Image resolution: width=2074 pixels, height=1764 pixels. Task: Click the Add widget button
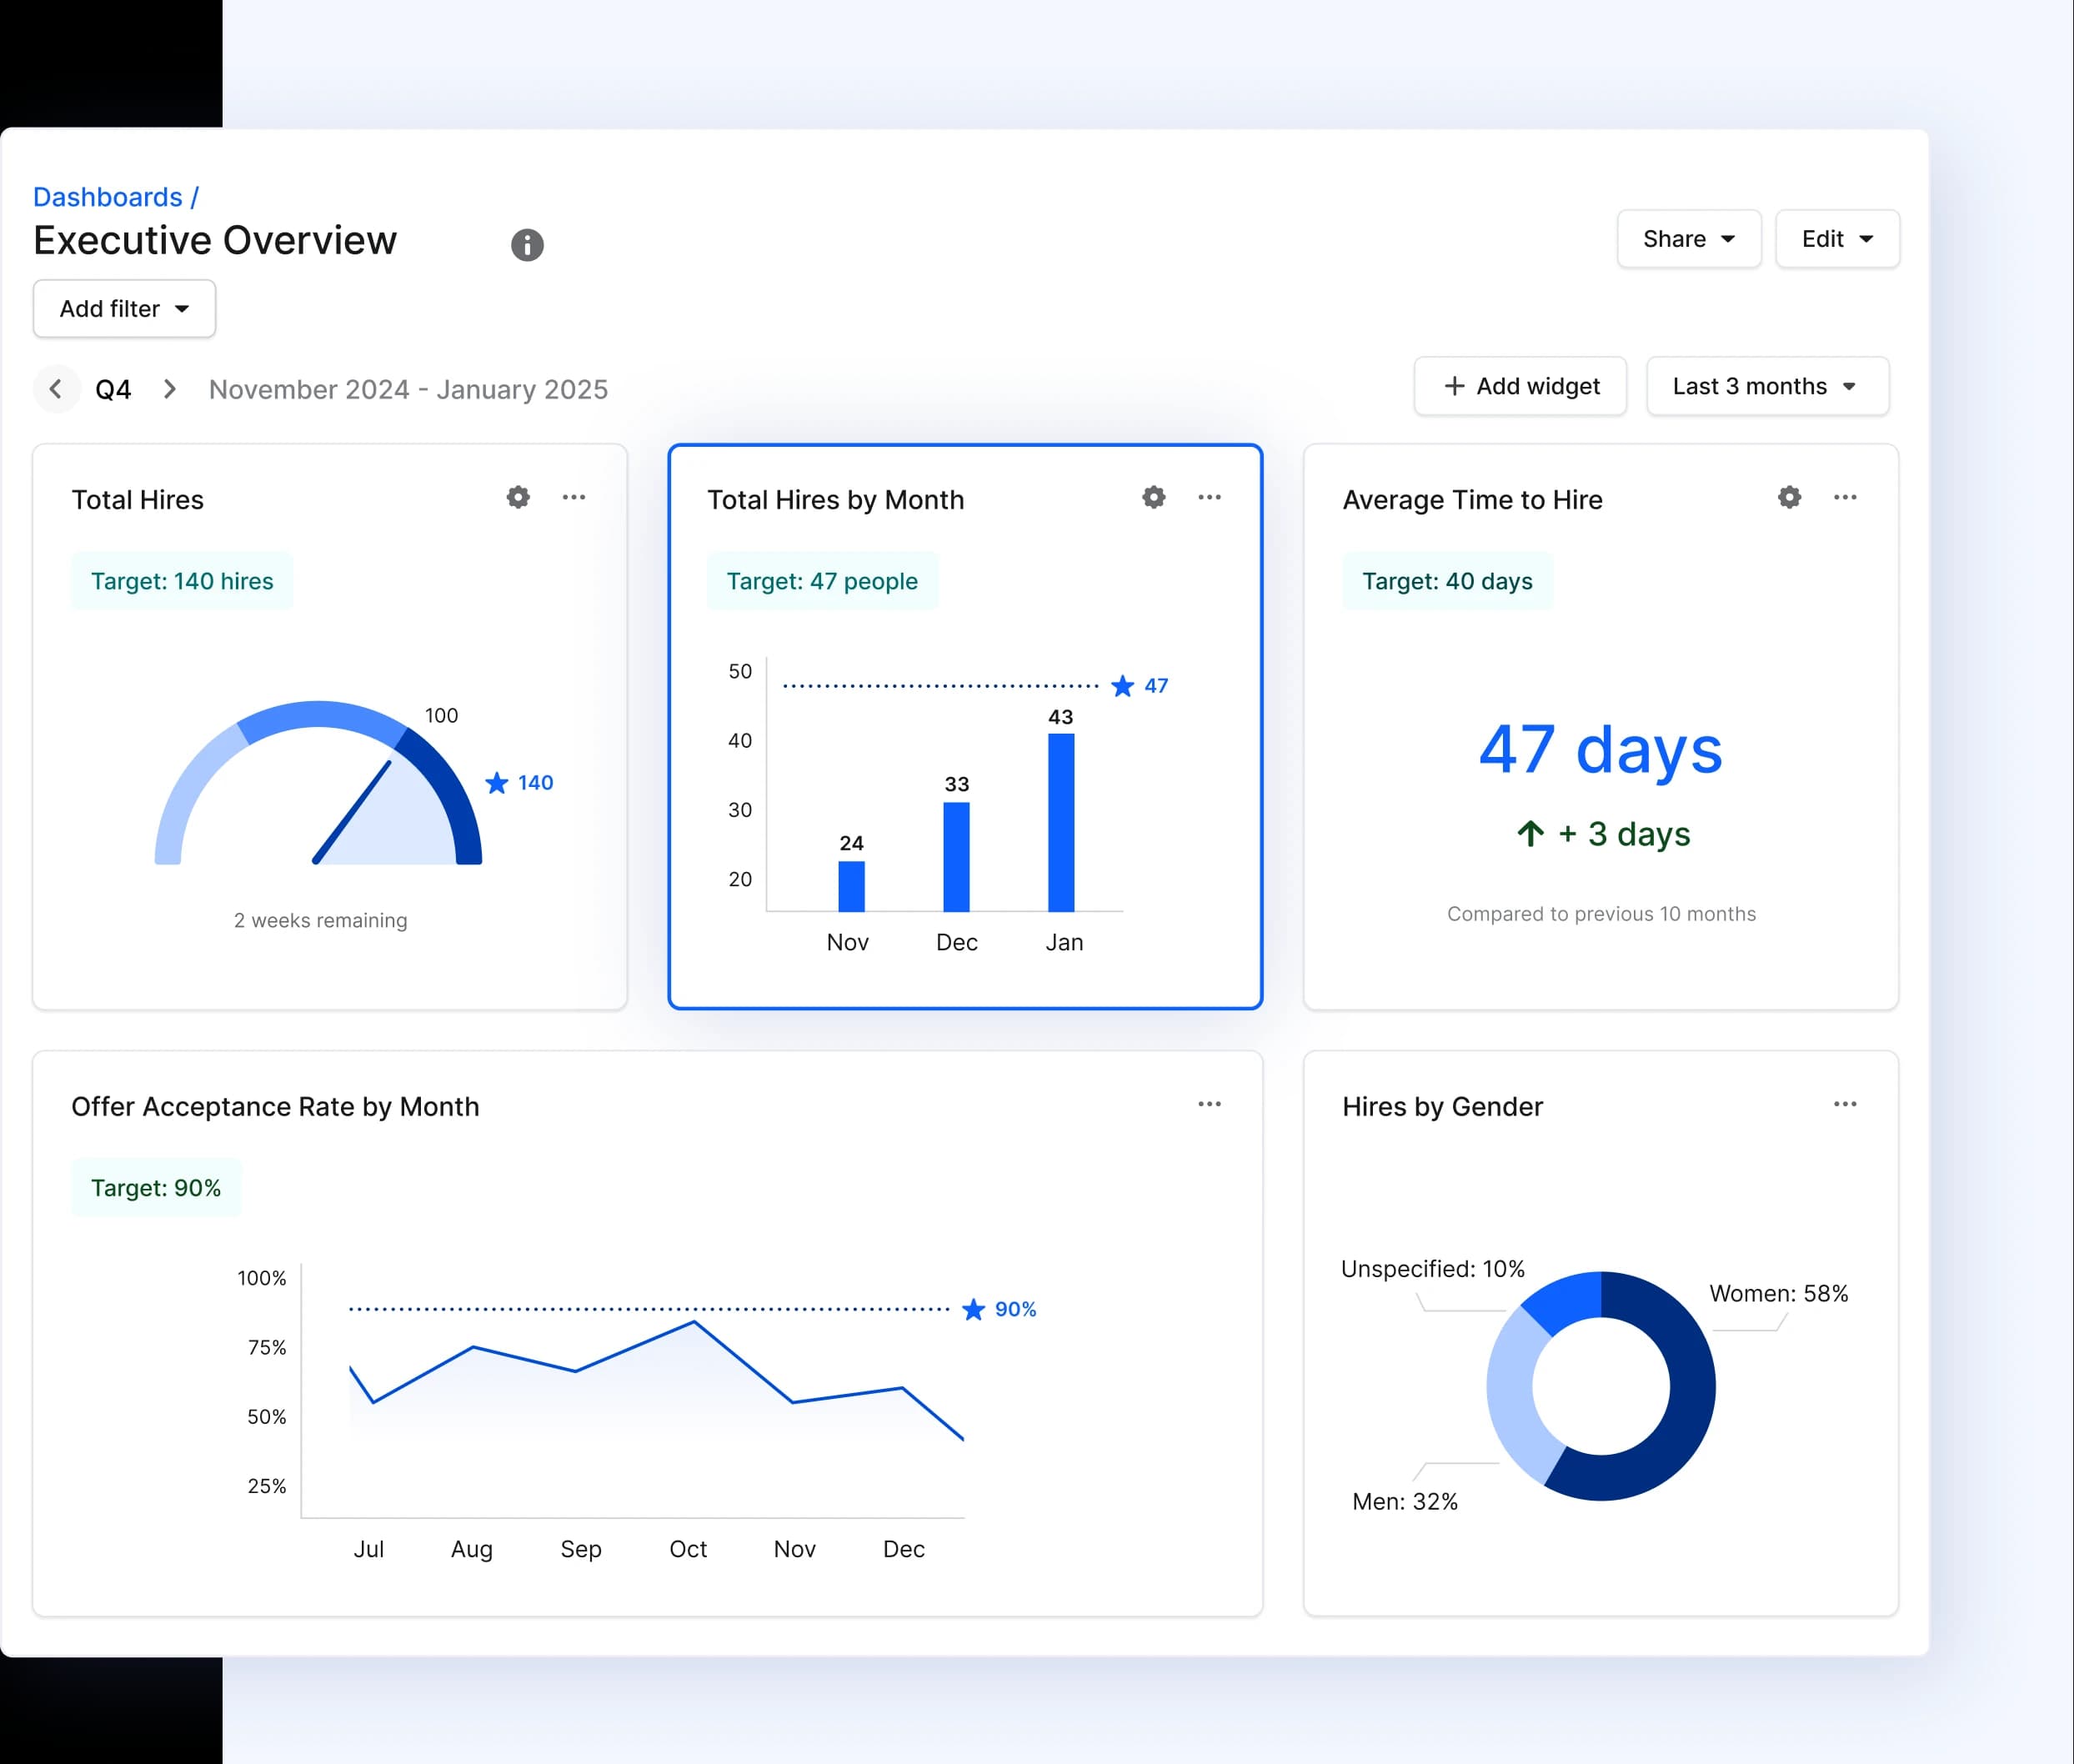click(1519, 386)
